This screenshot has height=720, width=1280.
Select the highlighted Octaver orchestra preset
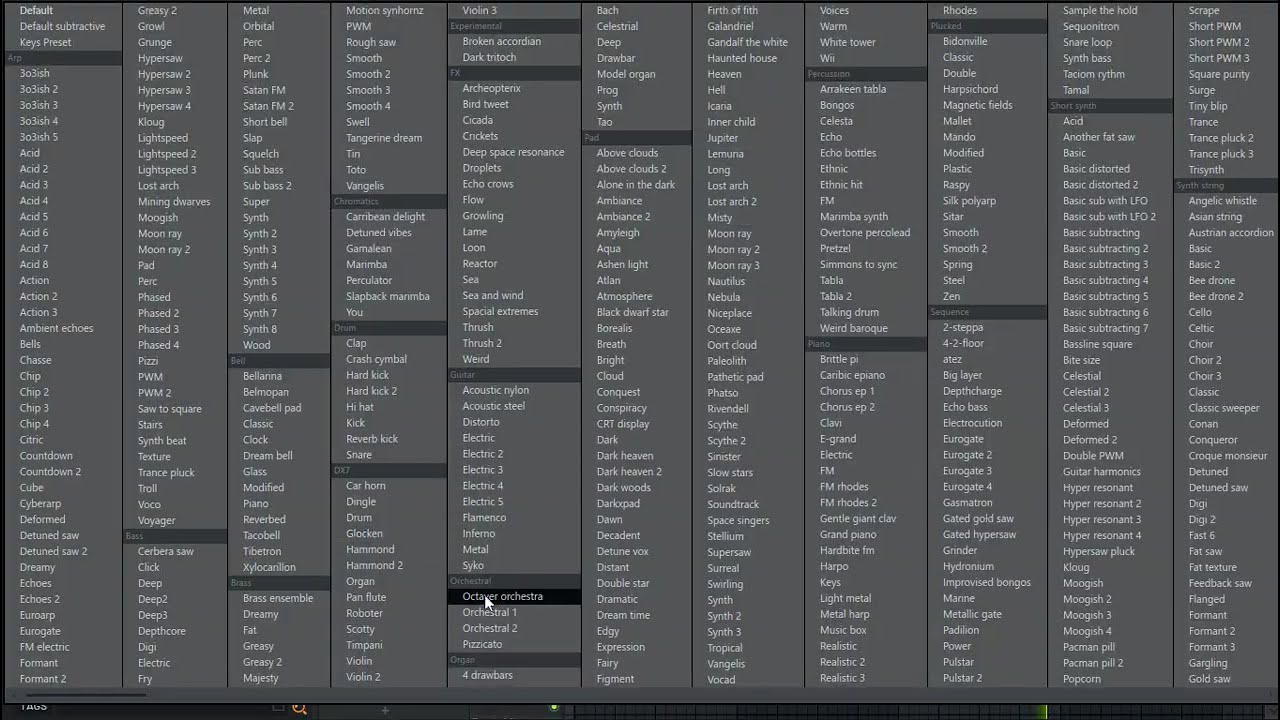(x=503, y=596)
